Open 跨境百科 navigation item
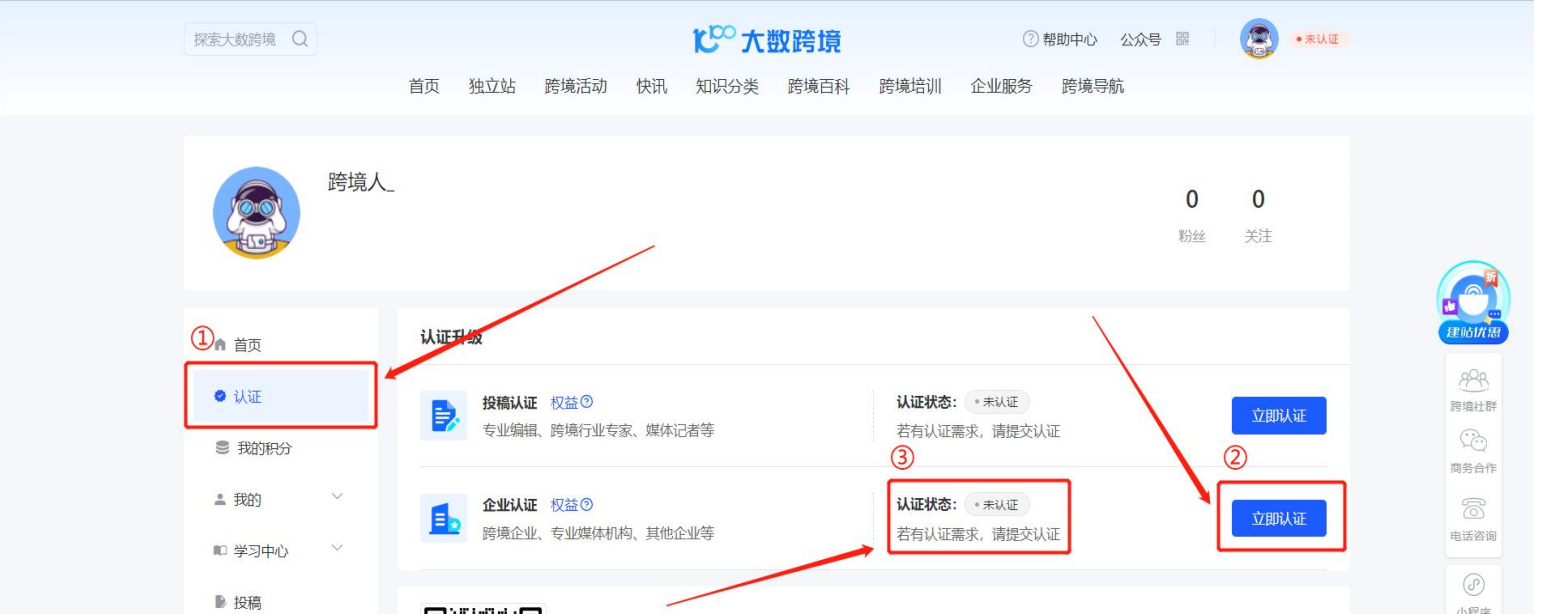The image size is (1545, 614). tap(819, 86)
